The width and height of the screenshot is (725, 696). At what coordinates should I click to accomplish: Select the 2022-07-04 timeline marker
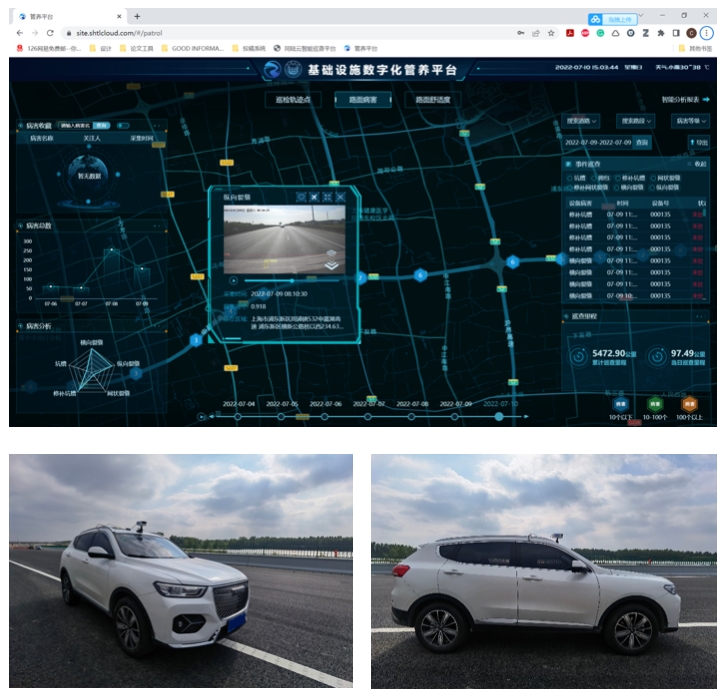238,417
